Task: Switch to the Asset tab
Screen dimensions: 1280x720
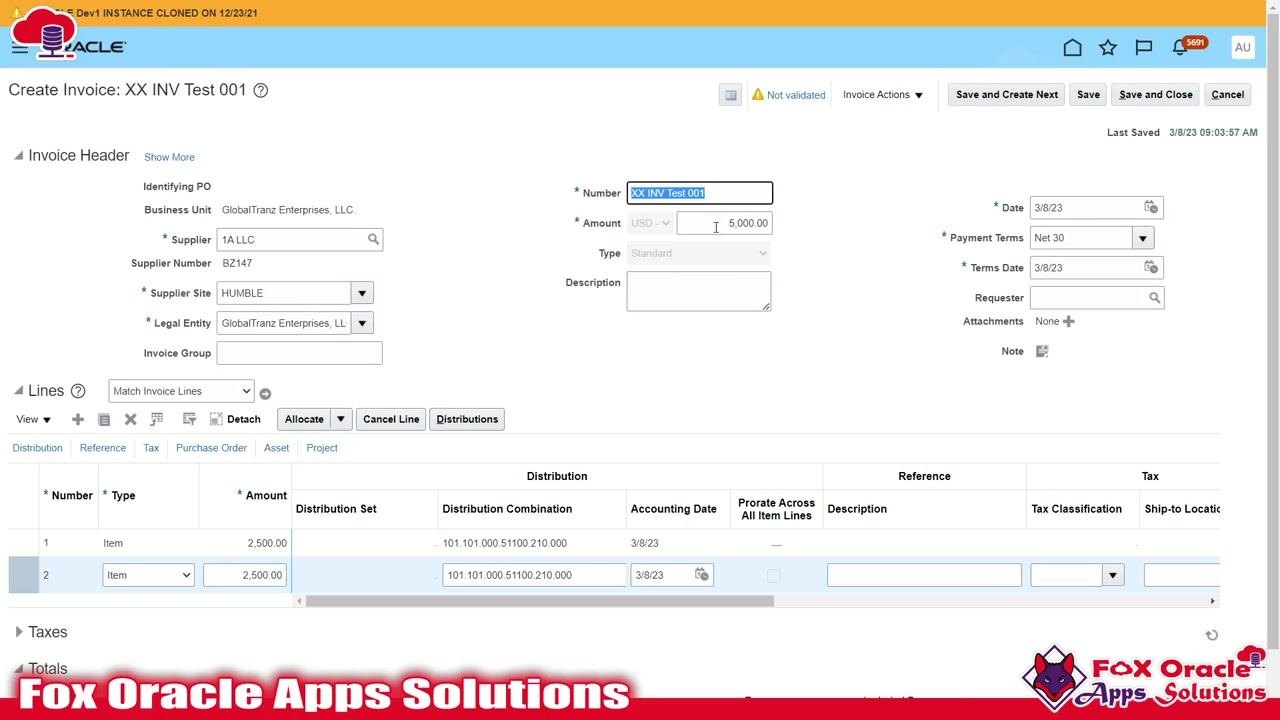Action: click(x=276, y=448)
